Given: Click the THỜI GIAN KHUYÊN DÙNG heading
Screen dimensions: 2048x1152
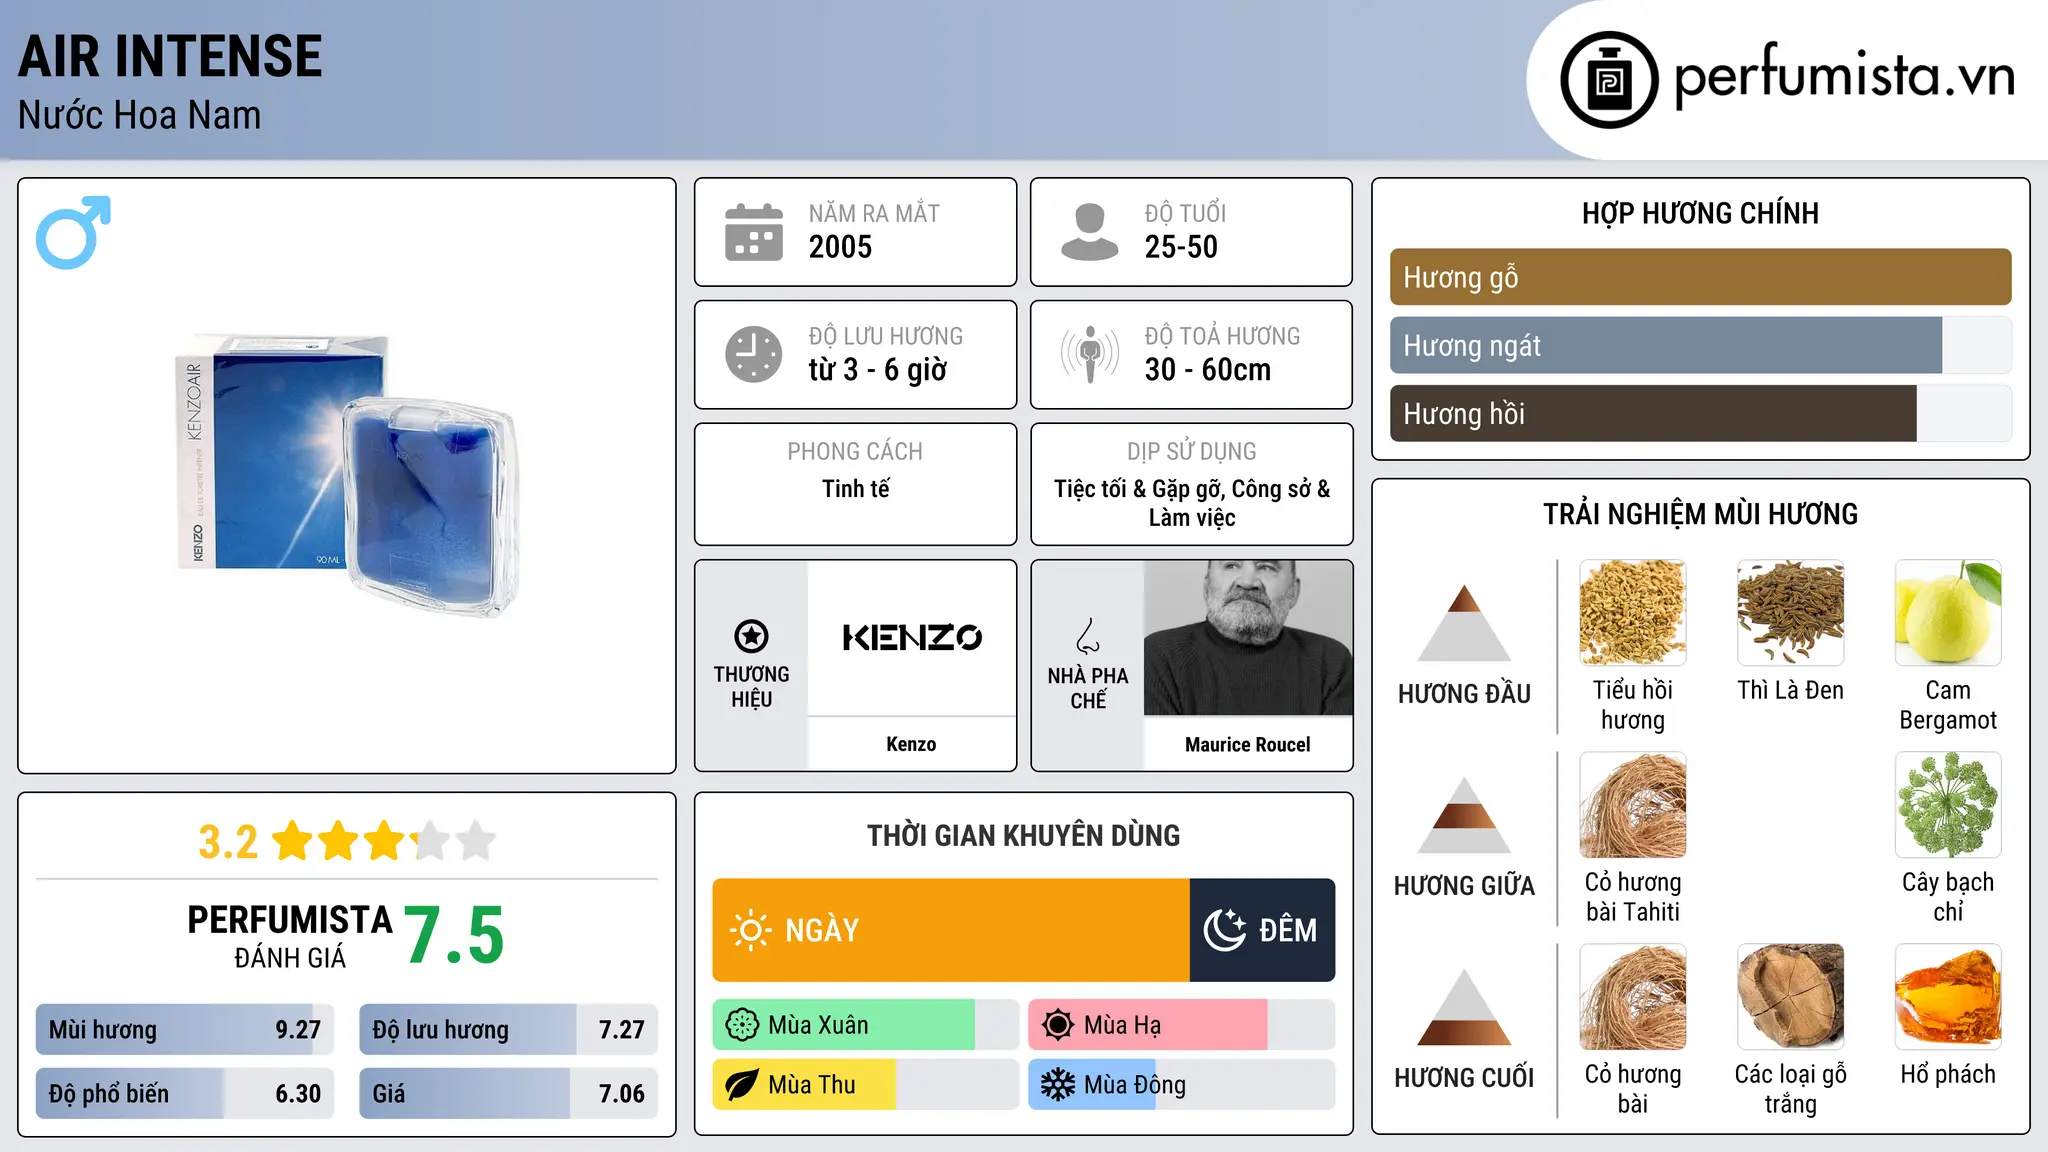Looking at the screenshot, I should click(1023, 835).
